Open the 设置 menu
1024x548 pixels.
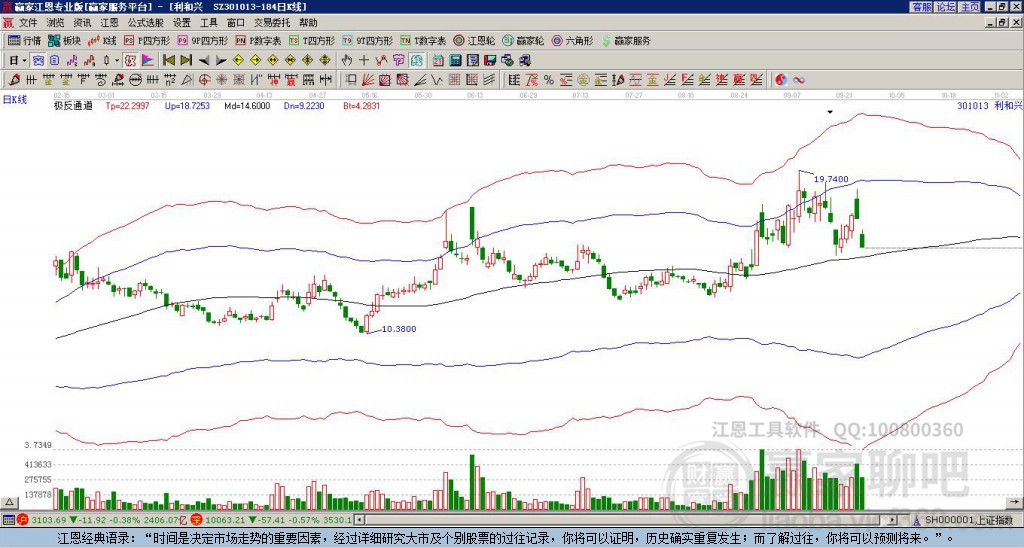click(x=182, y=23)
